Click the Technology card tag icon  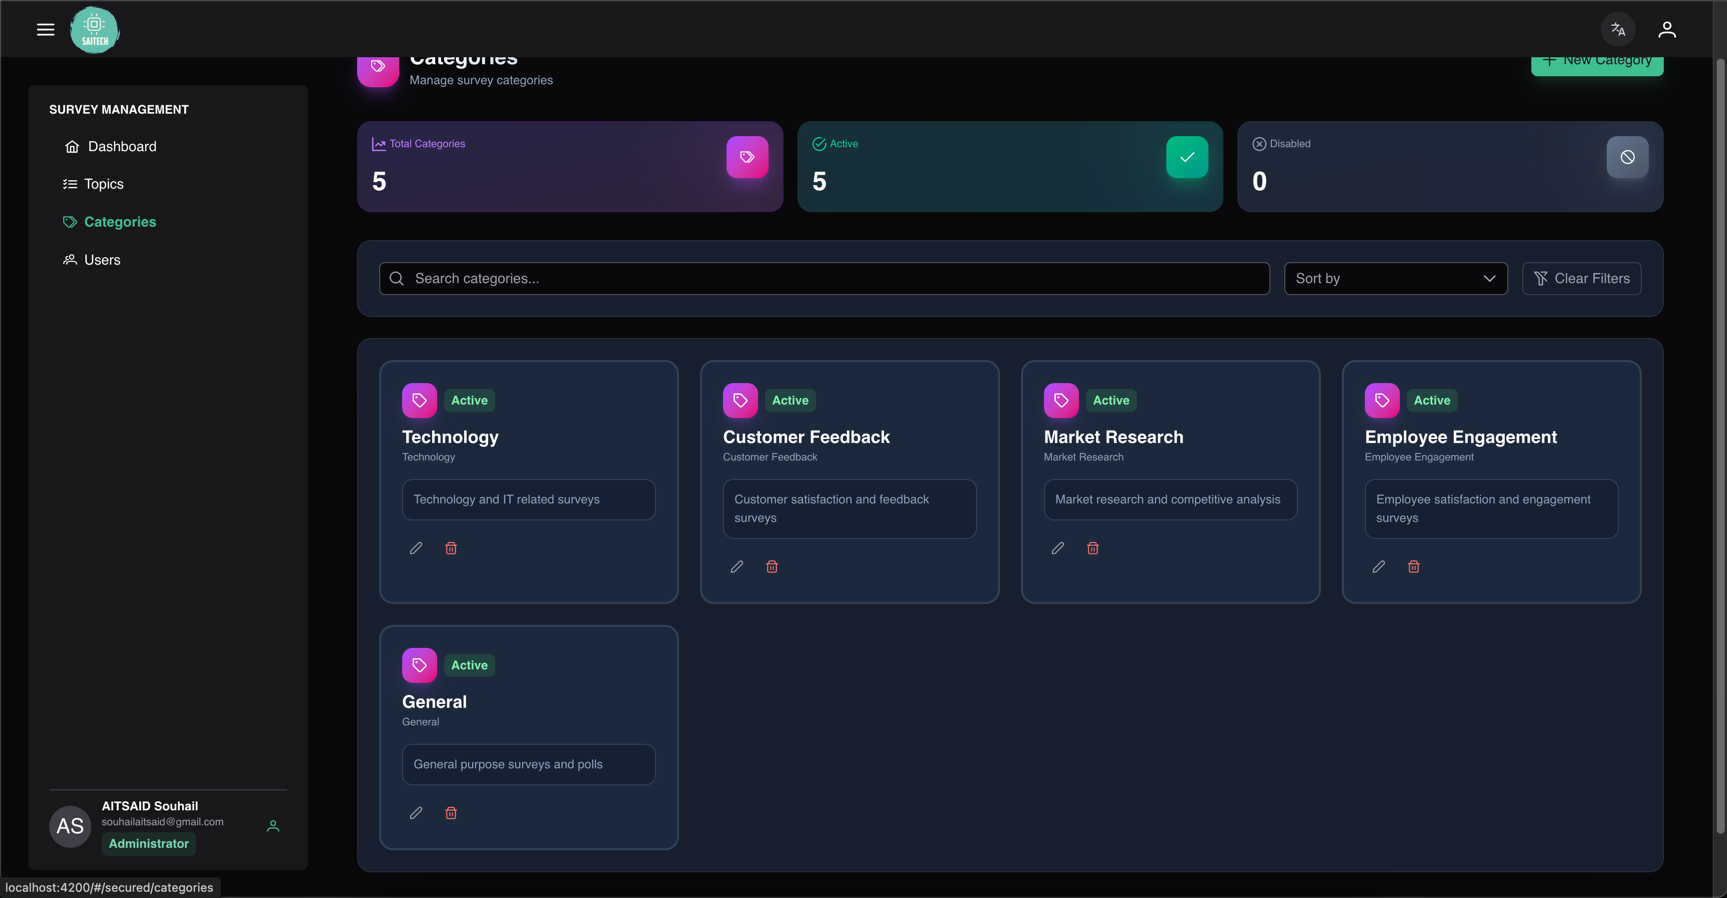tap(419, 400)
